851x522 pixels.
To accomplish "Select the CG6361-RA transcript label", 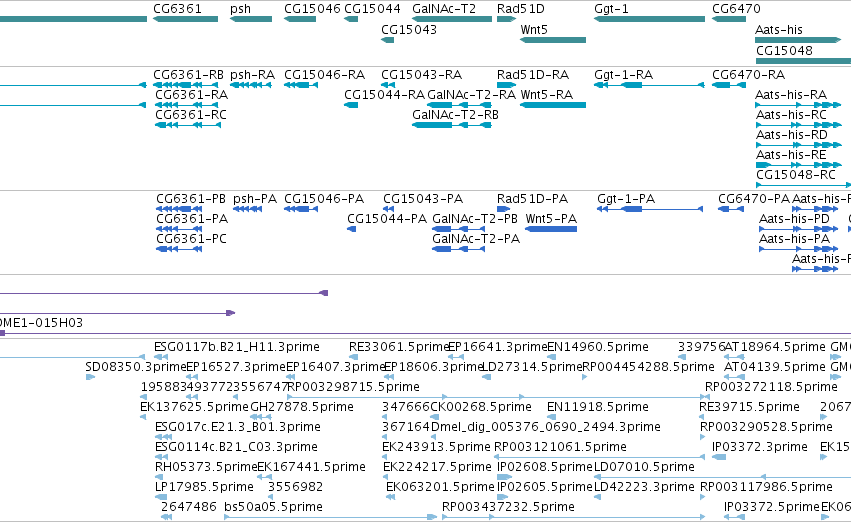I will 192,94.
